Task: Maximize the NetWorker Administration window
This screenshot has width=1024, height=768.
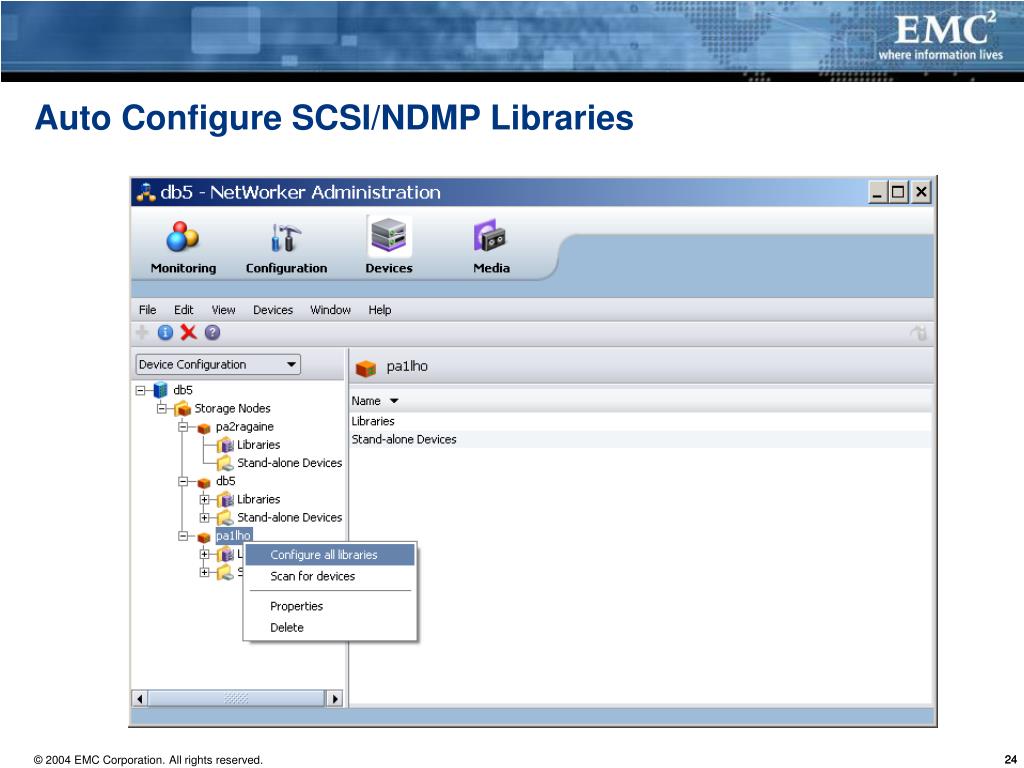Action: pos(899,193)
